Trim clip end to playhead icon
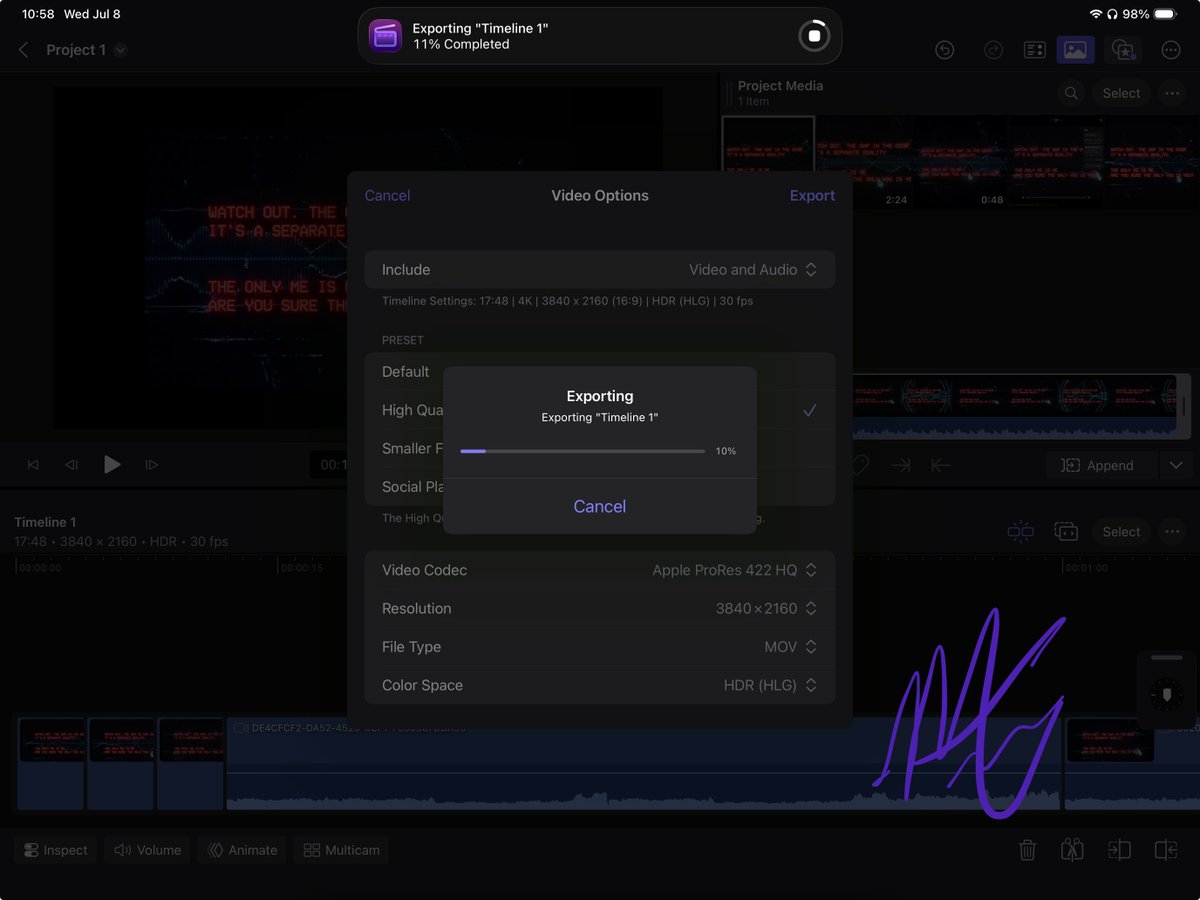The width and height of the screenshot is (1200, 900). (x=1166, y=850)
